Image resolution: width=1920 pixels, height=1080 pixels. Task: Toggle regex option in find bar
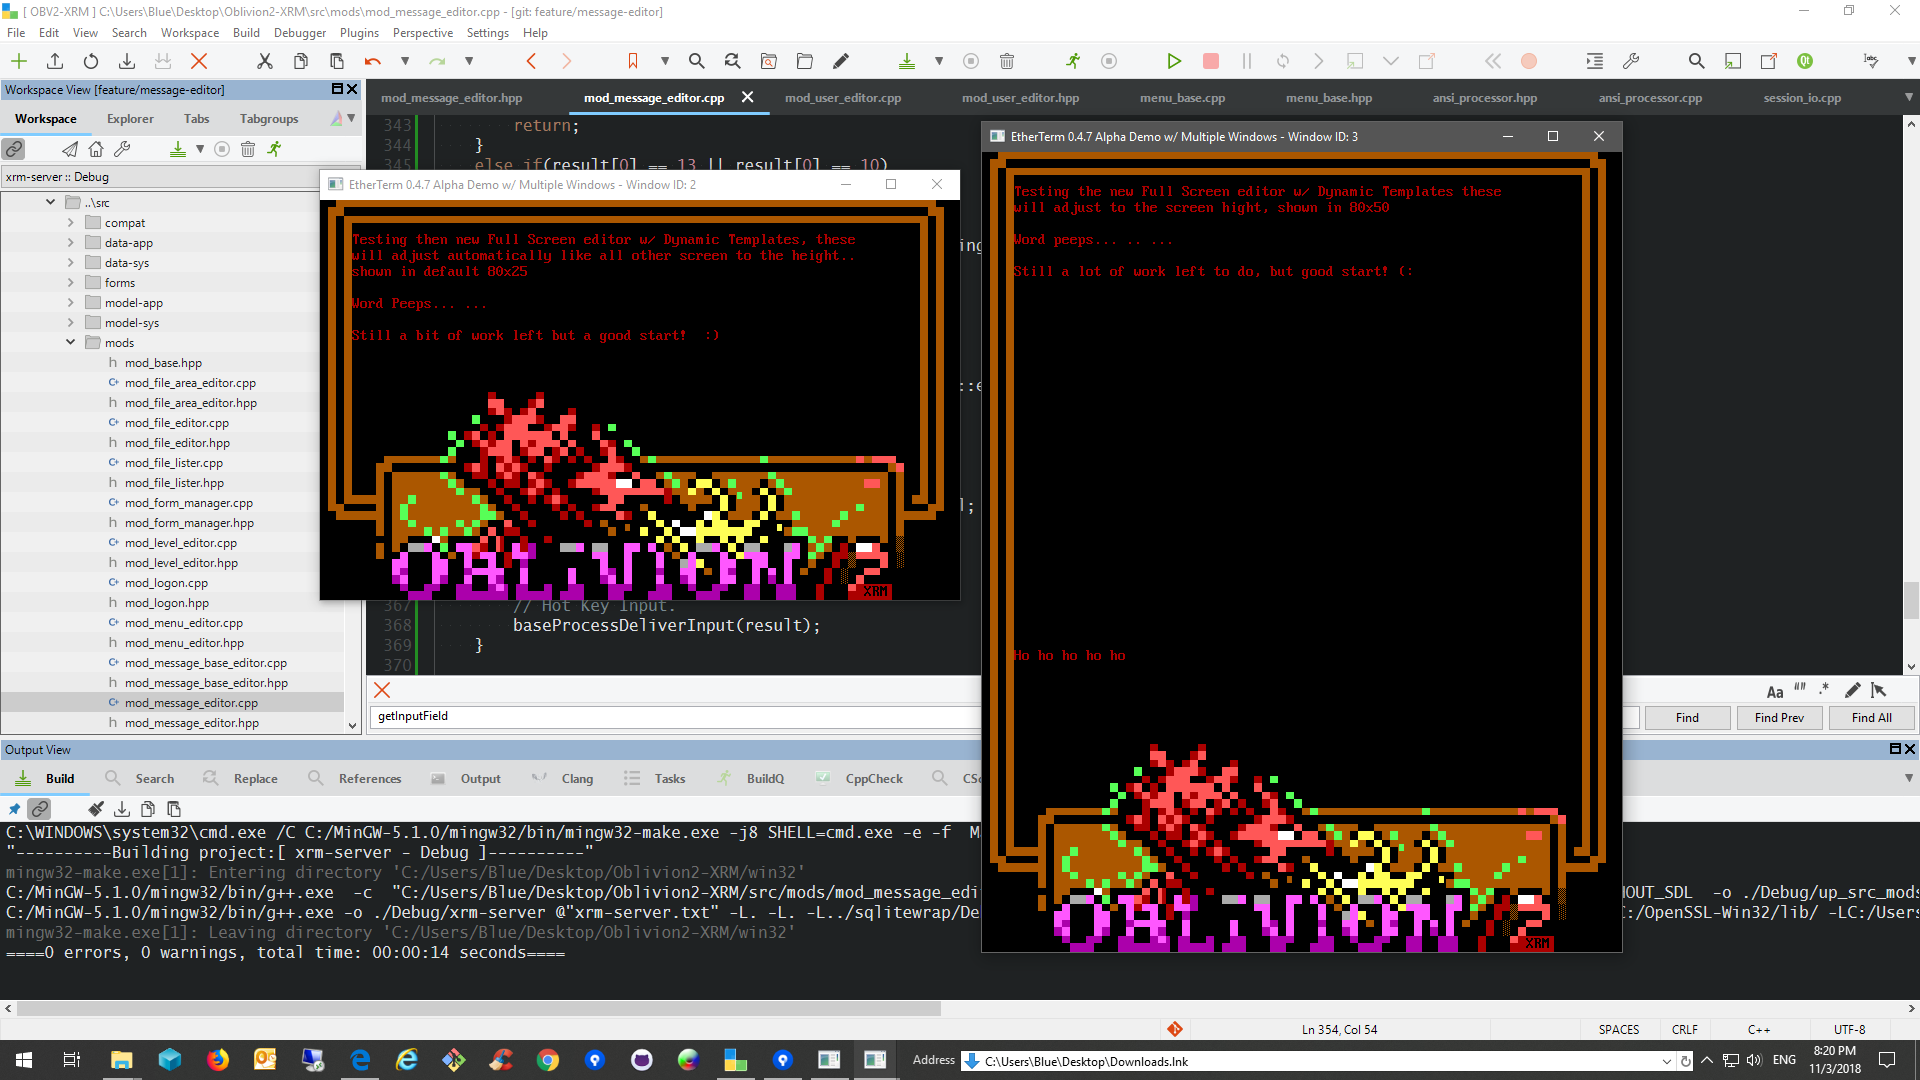tap(1824, 689)
